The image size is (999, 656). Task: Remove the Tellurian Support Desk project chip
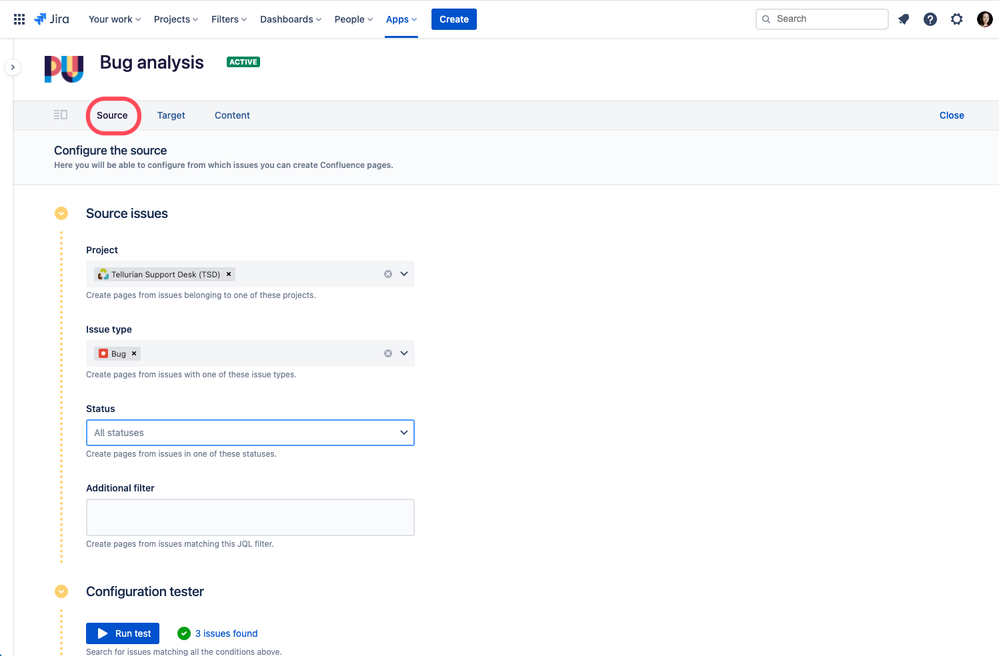click(x=228, y=273)
